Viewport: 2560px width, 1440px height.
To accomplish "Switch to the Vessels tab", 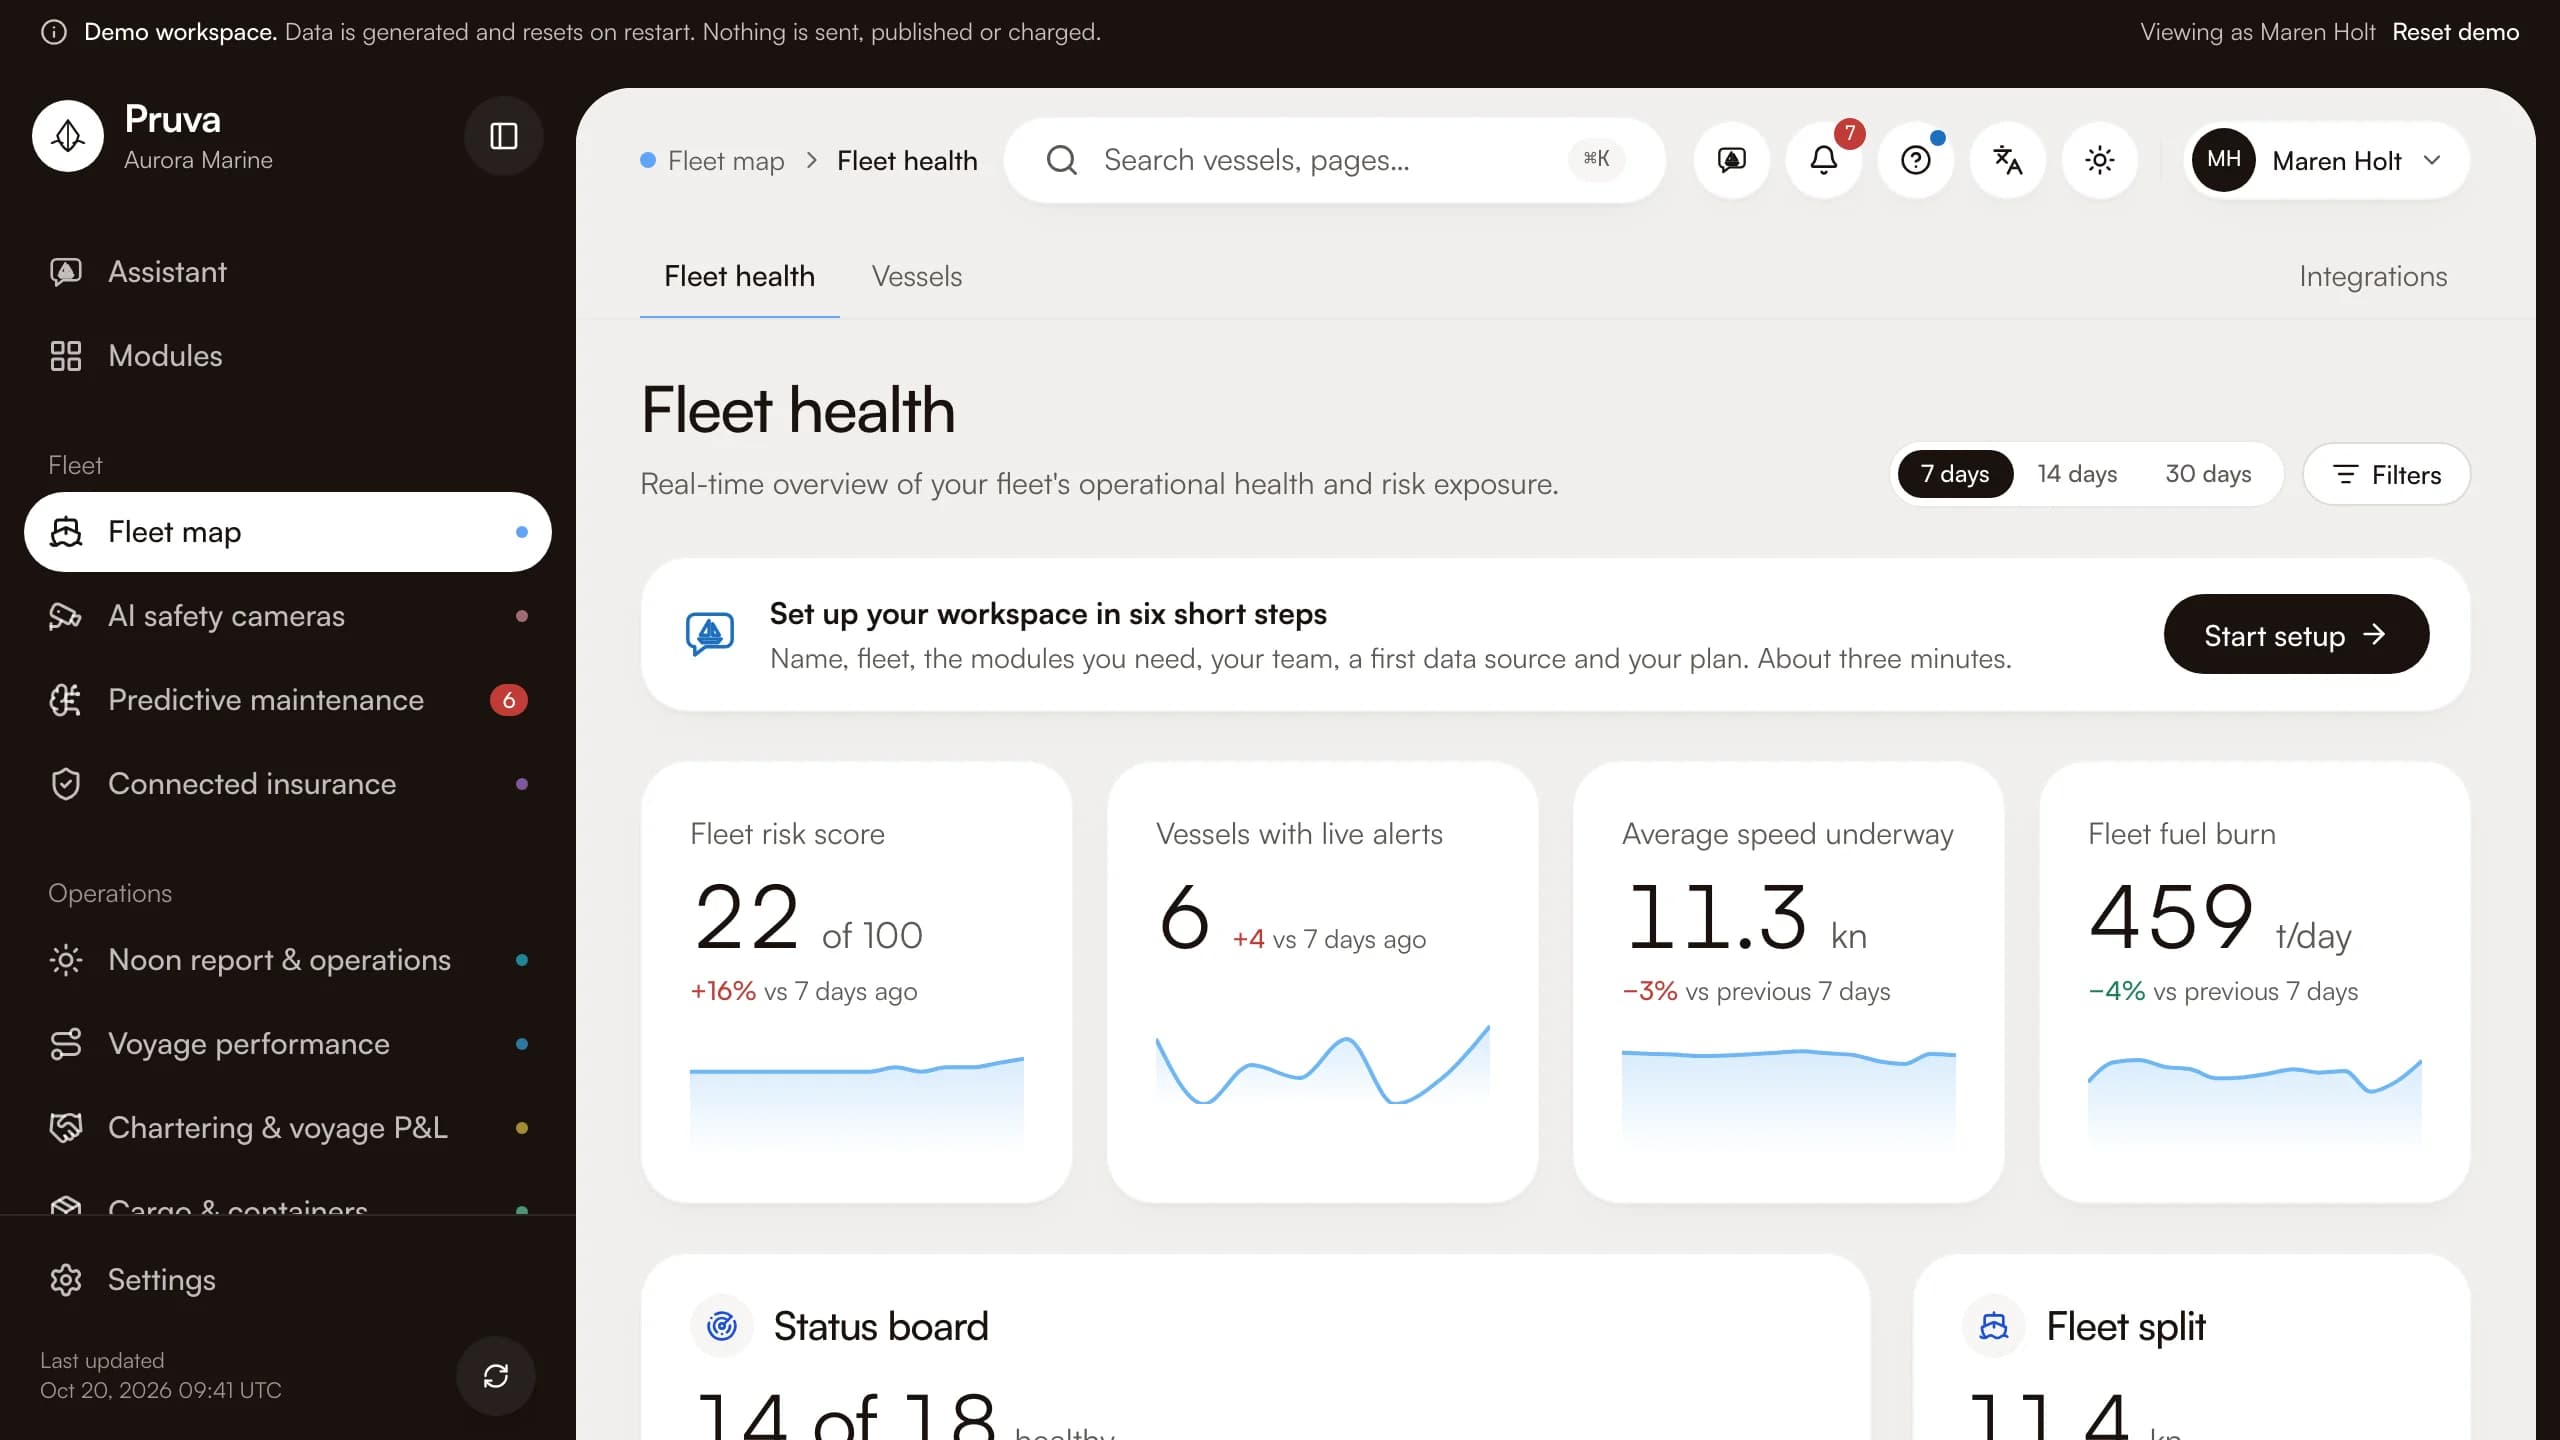I will pos(917,277).
